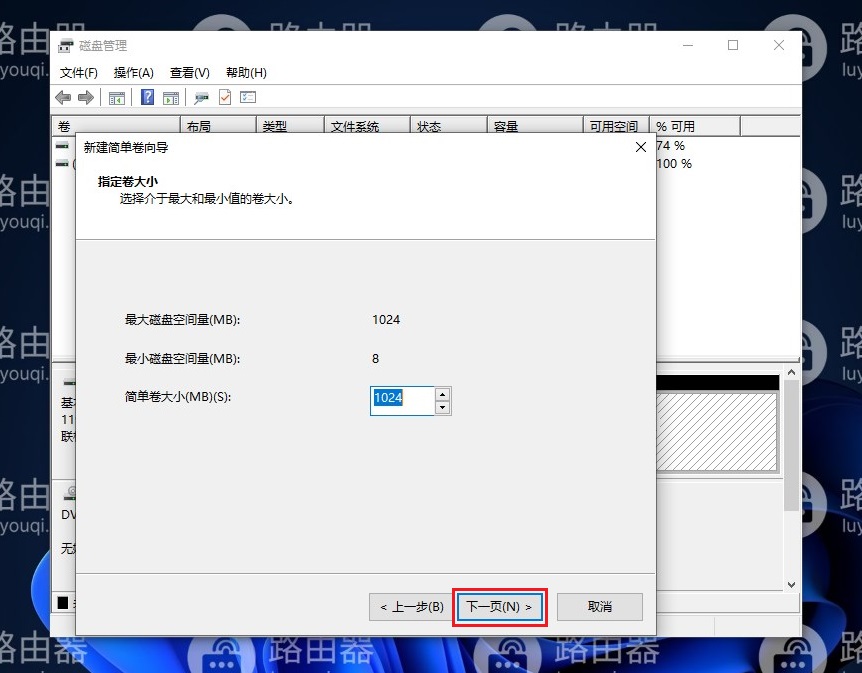Sort by the 容量 column header
The width and height of the screenshot is (862, 673).
[x=535, y=126]
